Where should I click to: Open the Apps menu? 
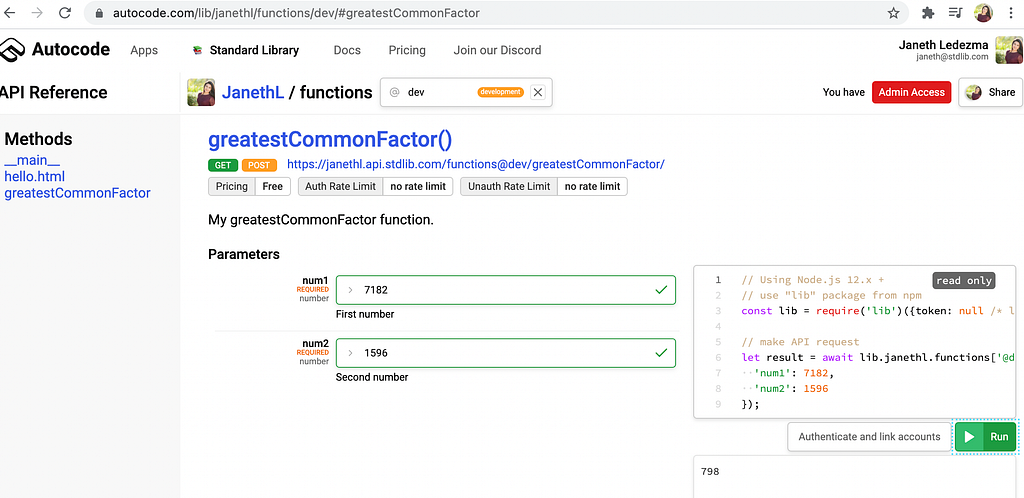pyautogui.click(x=144, y=50)
